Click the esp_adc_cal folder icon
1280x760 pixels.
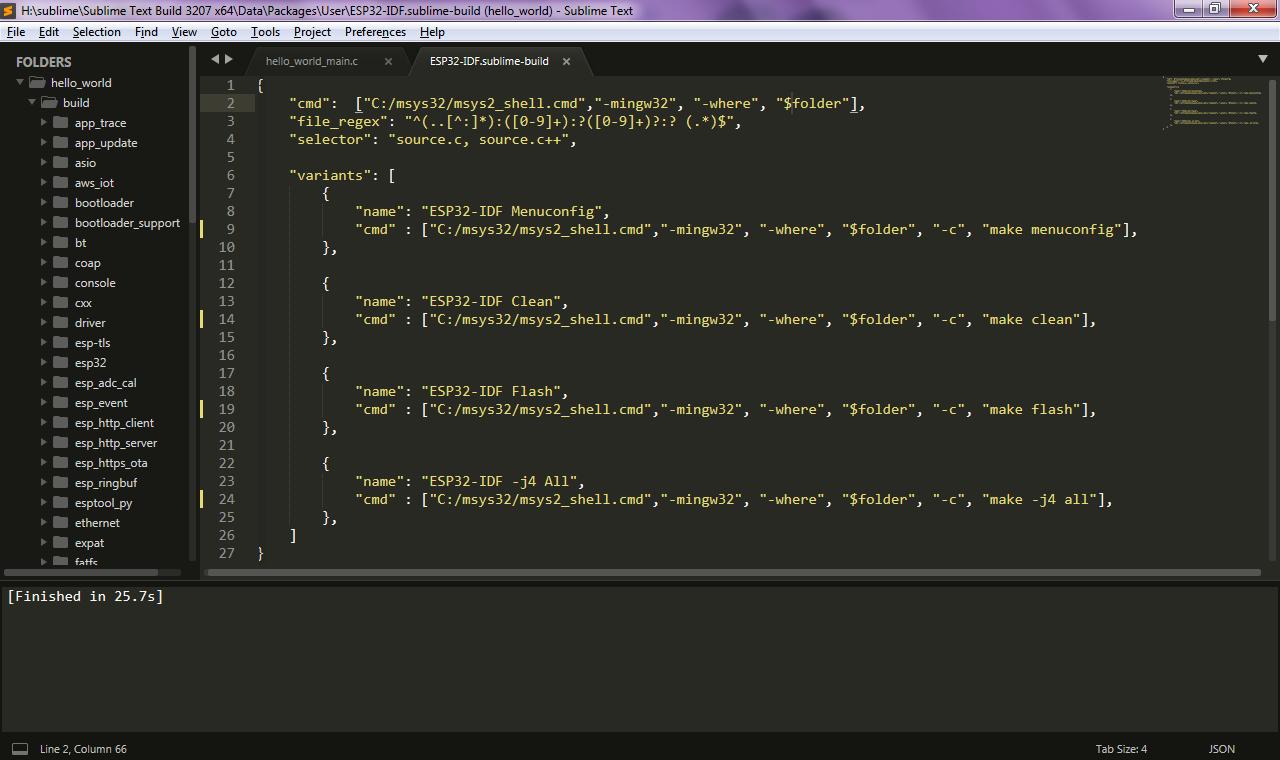point(60,383)
